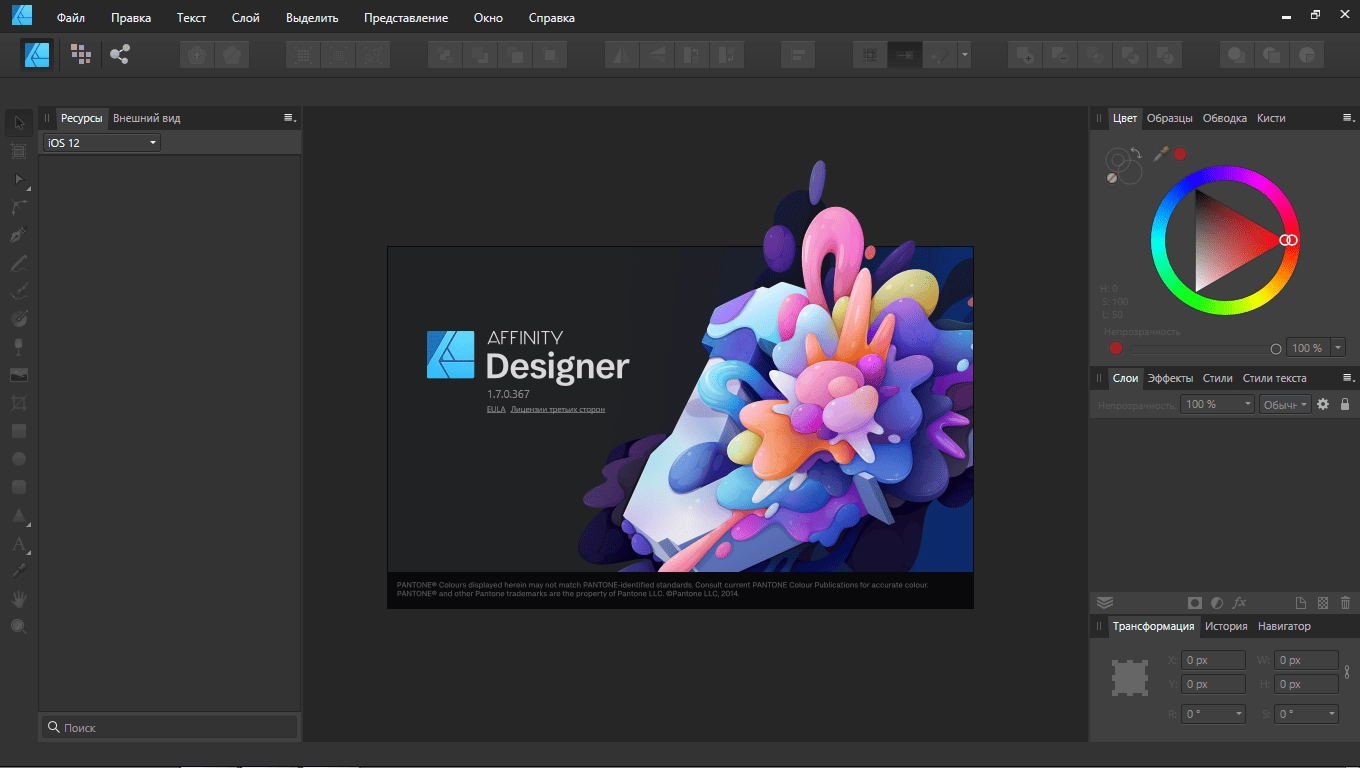The image size is (1360, 768).
Task: Switch to История tab
Action: tap(1226, 626)
